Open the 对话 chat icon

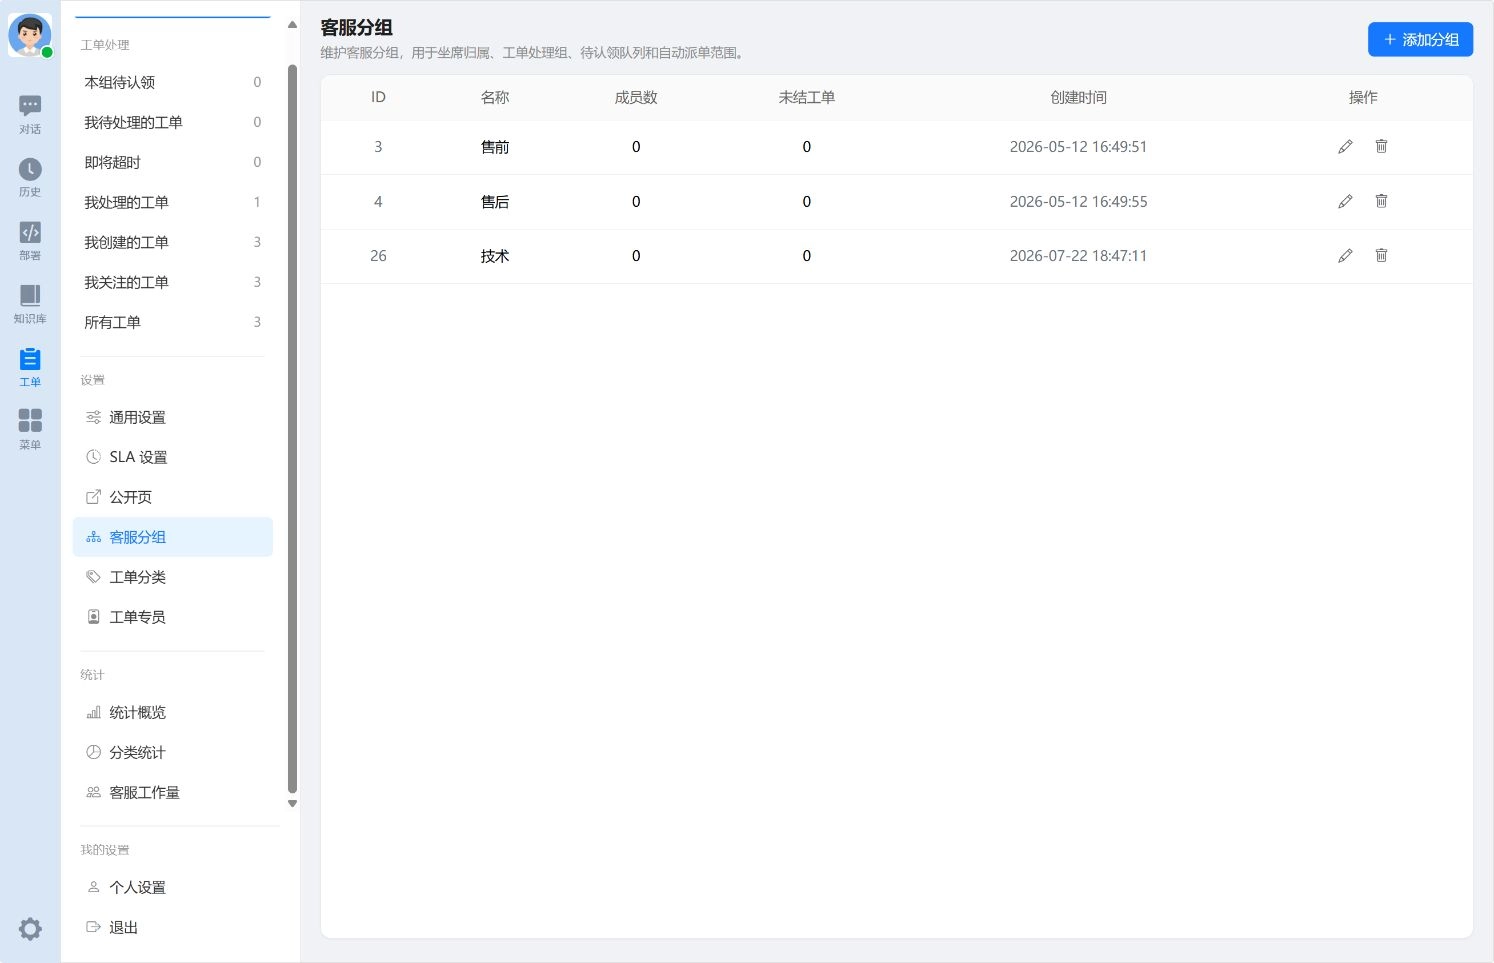(30, 106)
